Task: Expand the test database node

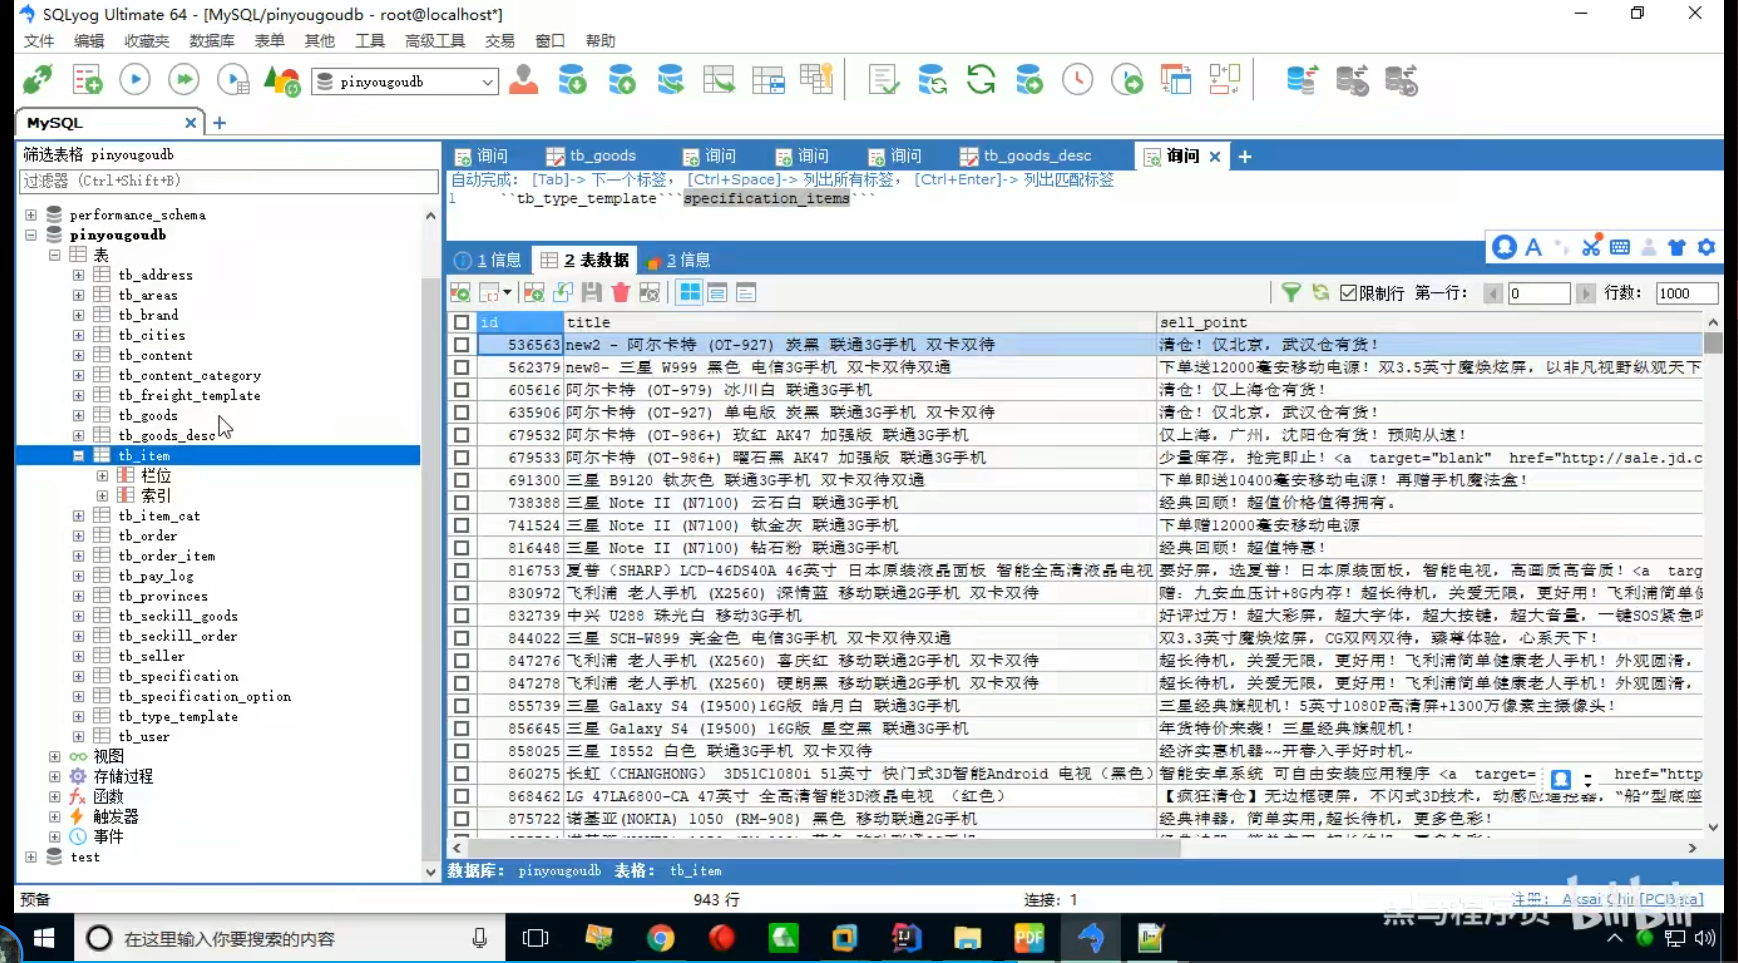Action: click(x=31, y=857)
